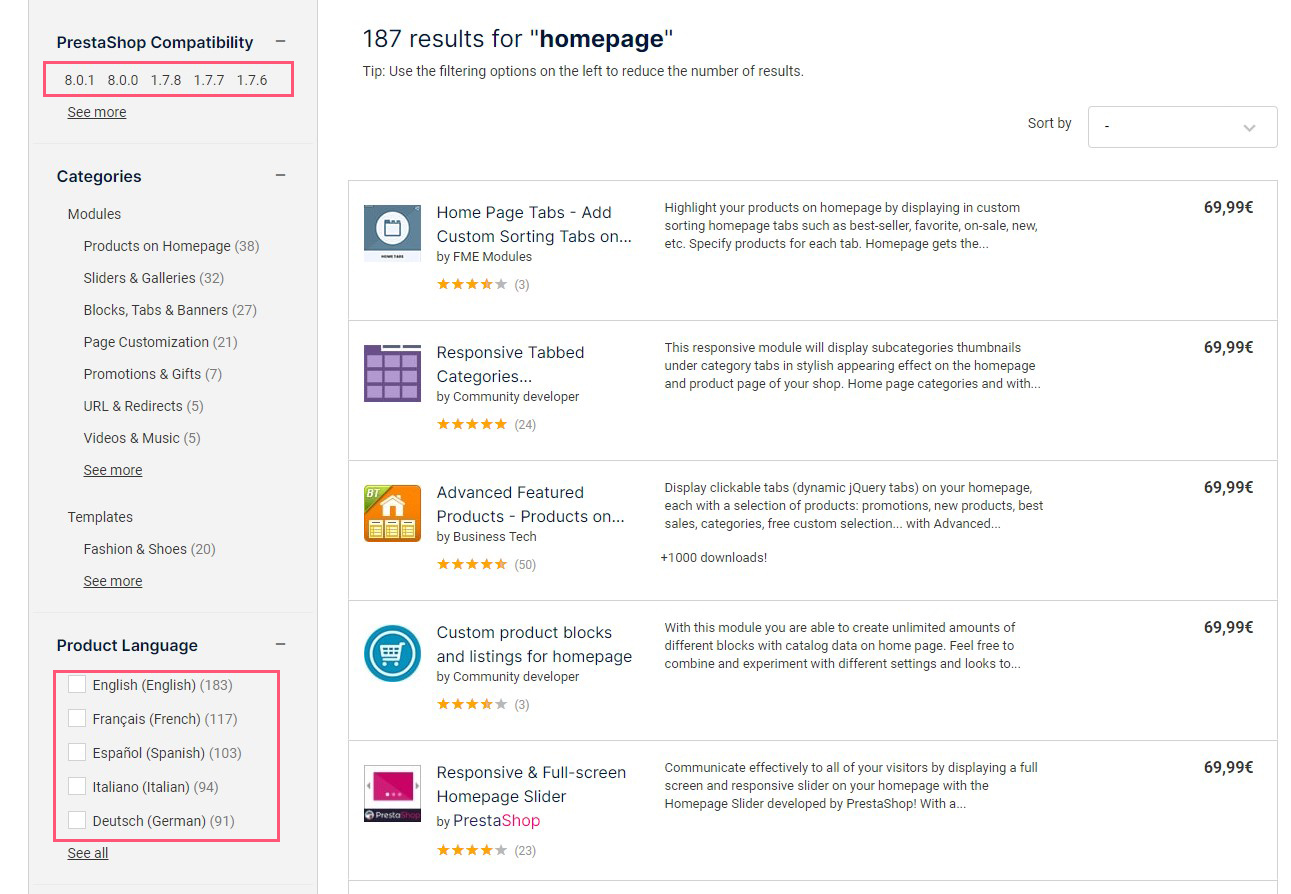Click the PrestaShop author logo text
The image size is (1291, 894).
[x=496, y=821]
